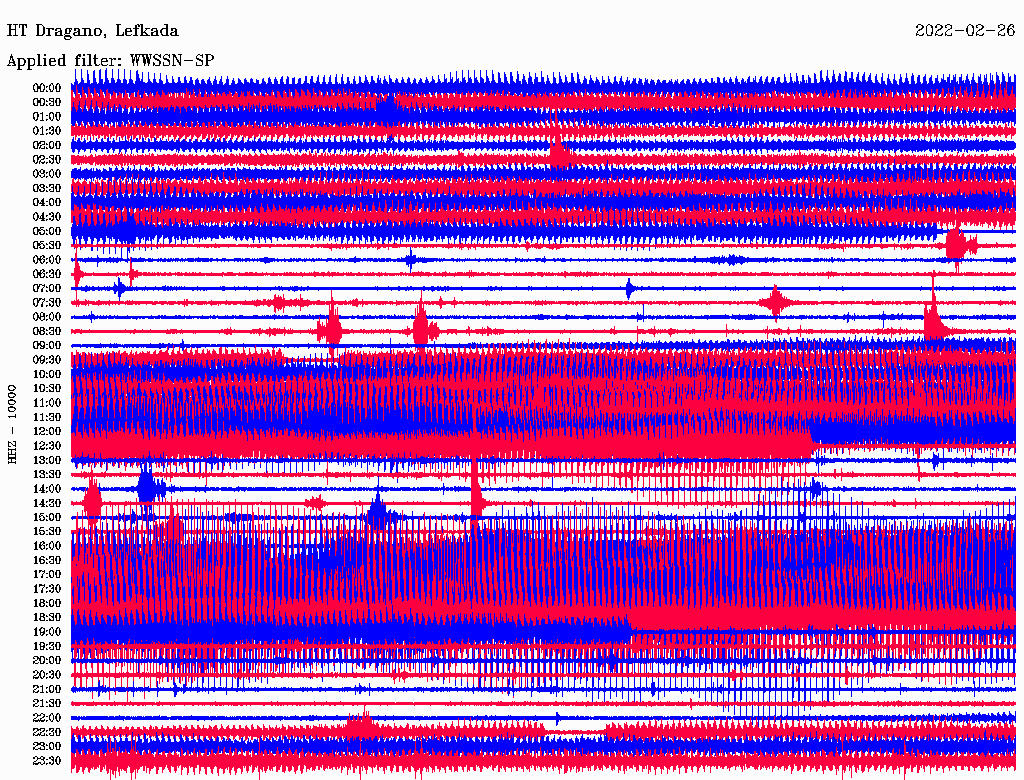Click the 23:30 time label
Image resolution: width=1024 pixels, height=780 pixels.
click(x=47, y=760)
